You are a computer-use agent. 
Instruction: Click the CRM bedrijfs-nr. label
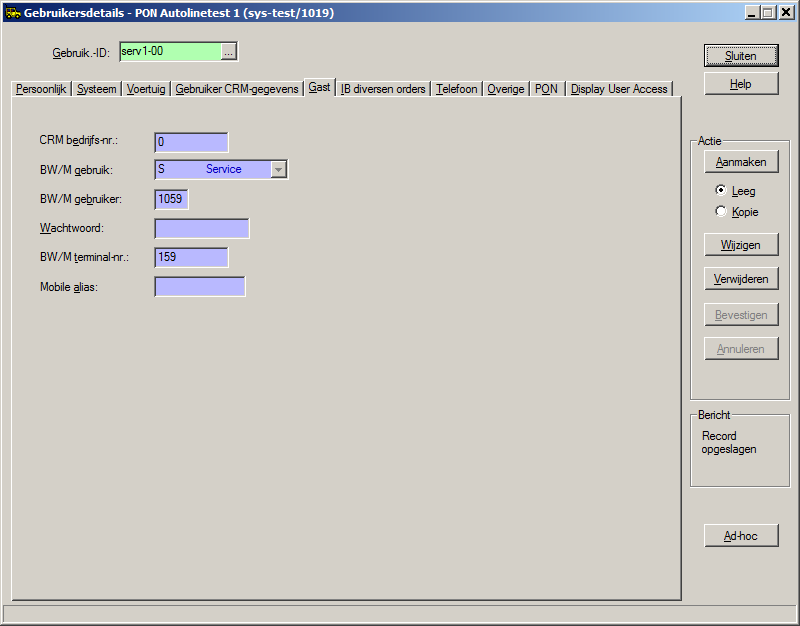(79, 140)
